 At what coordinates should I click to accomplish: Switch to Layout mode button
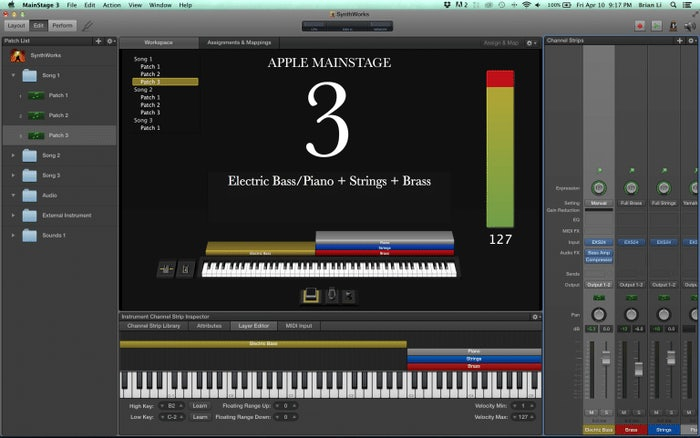[x=15, y=24]
